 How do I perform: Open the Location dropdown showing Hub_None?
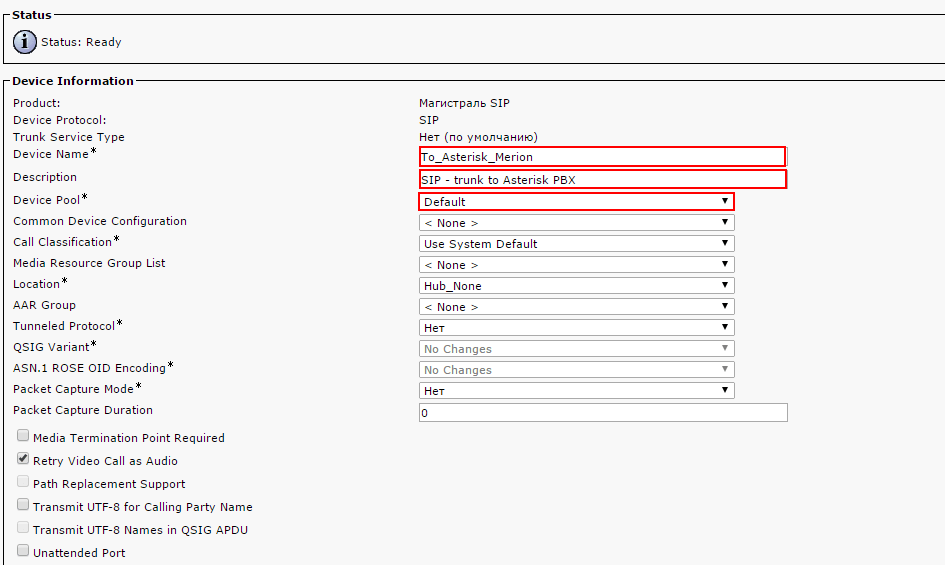576,286
